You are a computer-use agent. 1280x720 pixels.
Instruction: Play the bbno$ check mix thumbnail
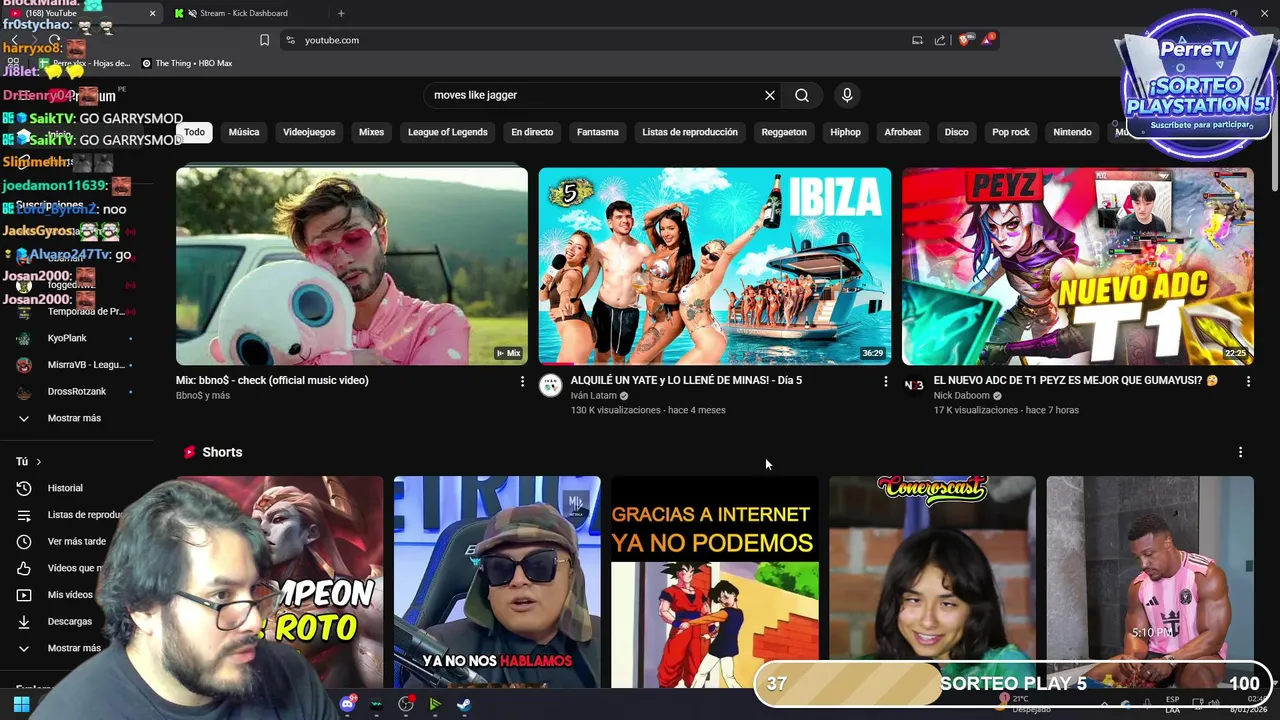point(352,266)
